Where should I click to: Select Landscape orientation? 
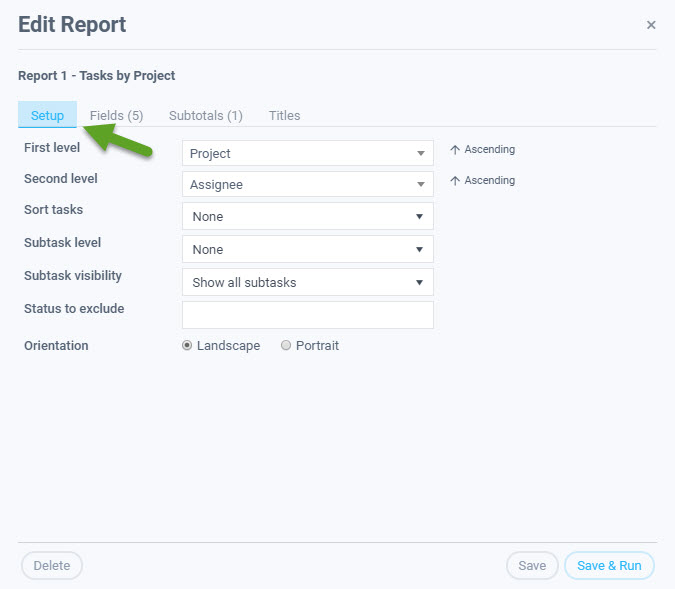click(187, 345)
